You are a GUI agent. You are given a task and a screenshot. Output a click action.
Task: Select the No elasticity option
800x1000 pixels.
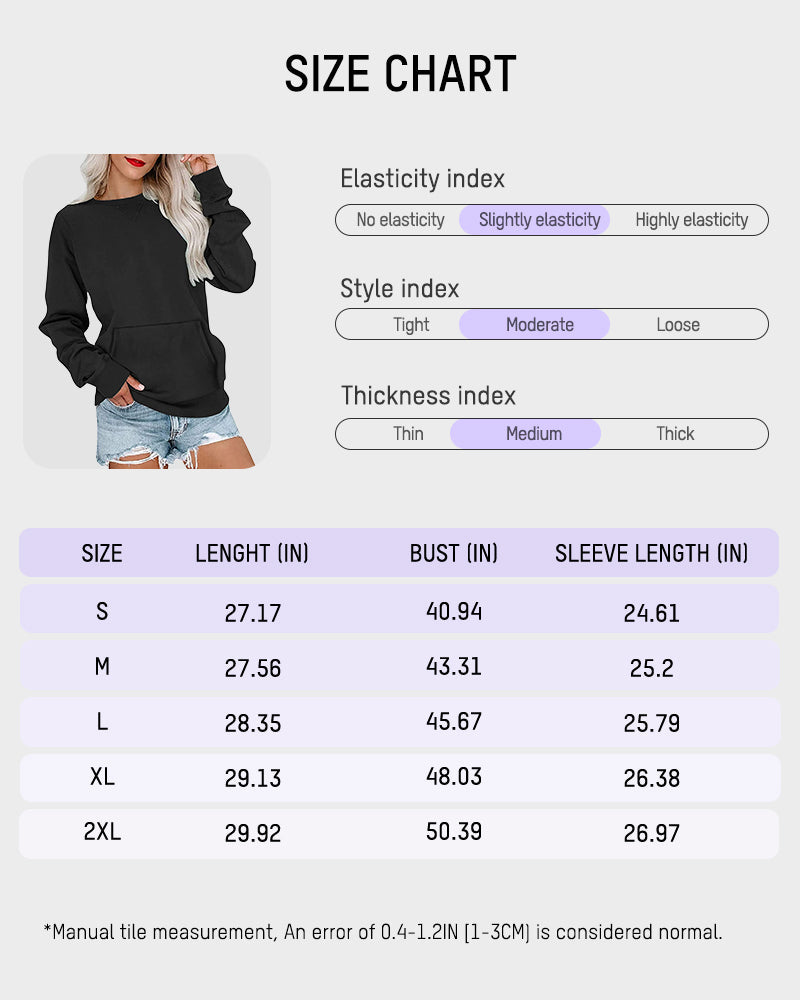(400, 220)
